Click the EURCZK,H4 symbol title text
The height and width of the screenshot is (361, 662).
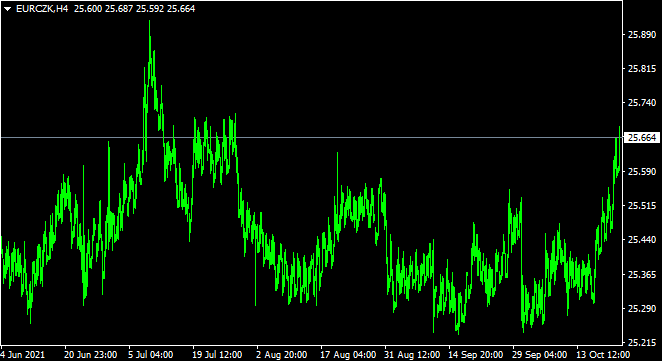42,9
